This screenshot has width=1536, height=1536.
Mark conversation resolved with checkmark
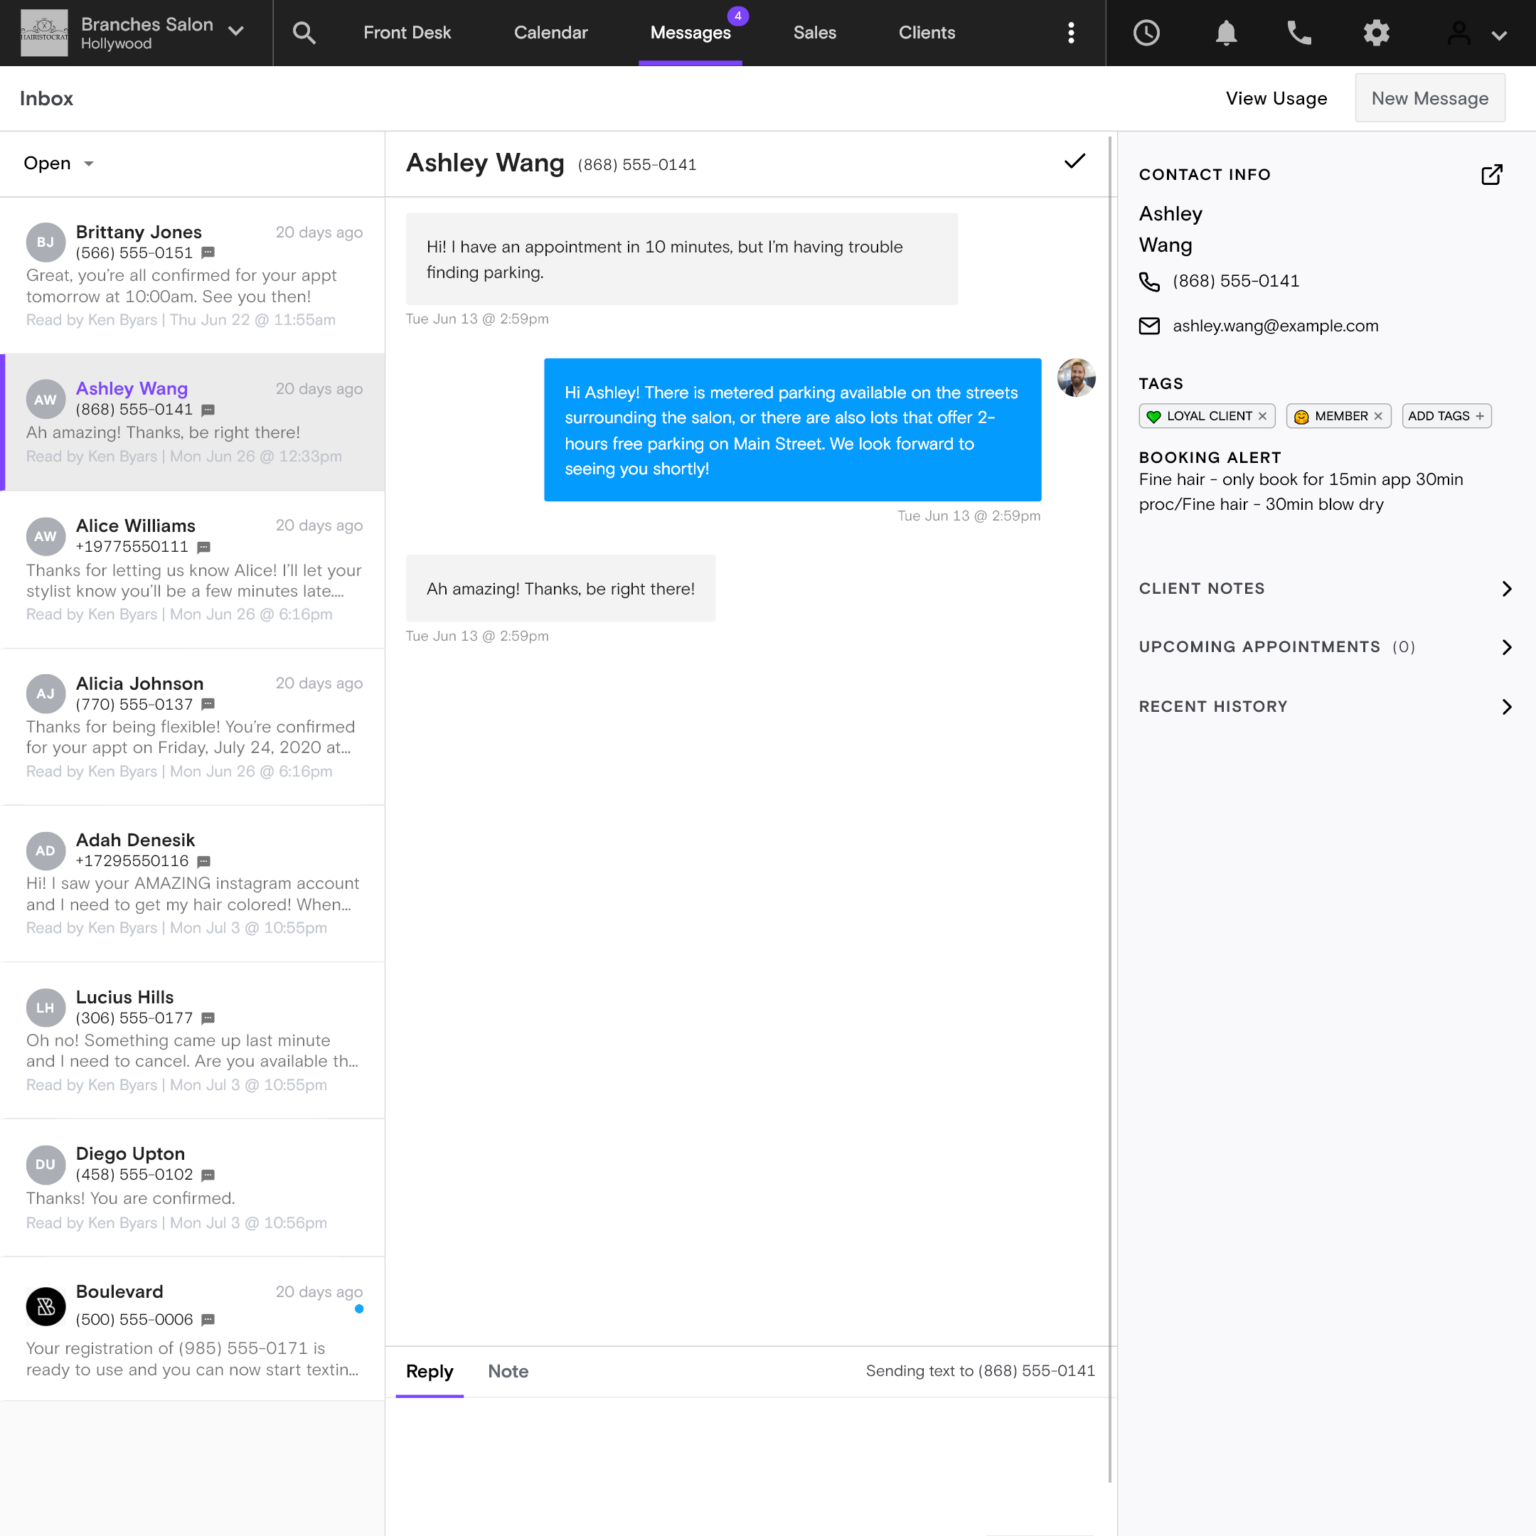tap(1074, 162)
